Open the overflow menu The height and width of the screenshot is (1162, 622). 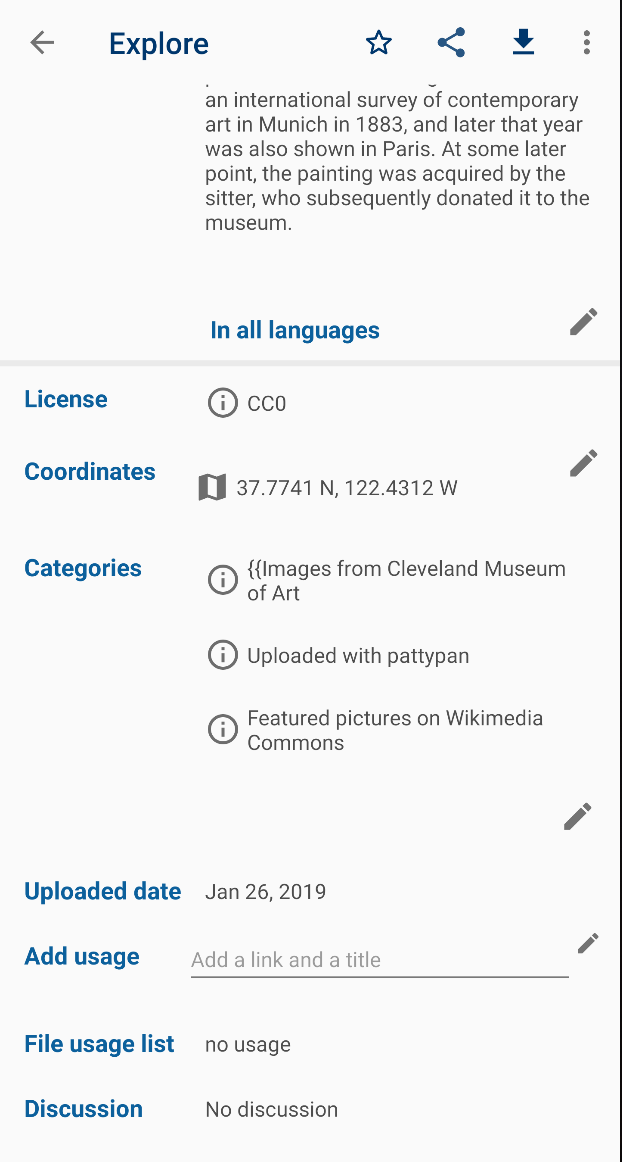click(587, 42)
